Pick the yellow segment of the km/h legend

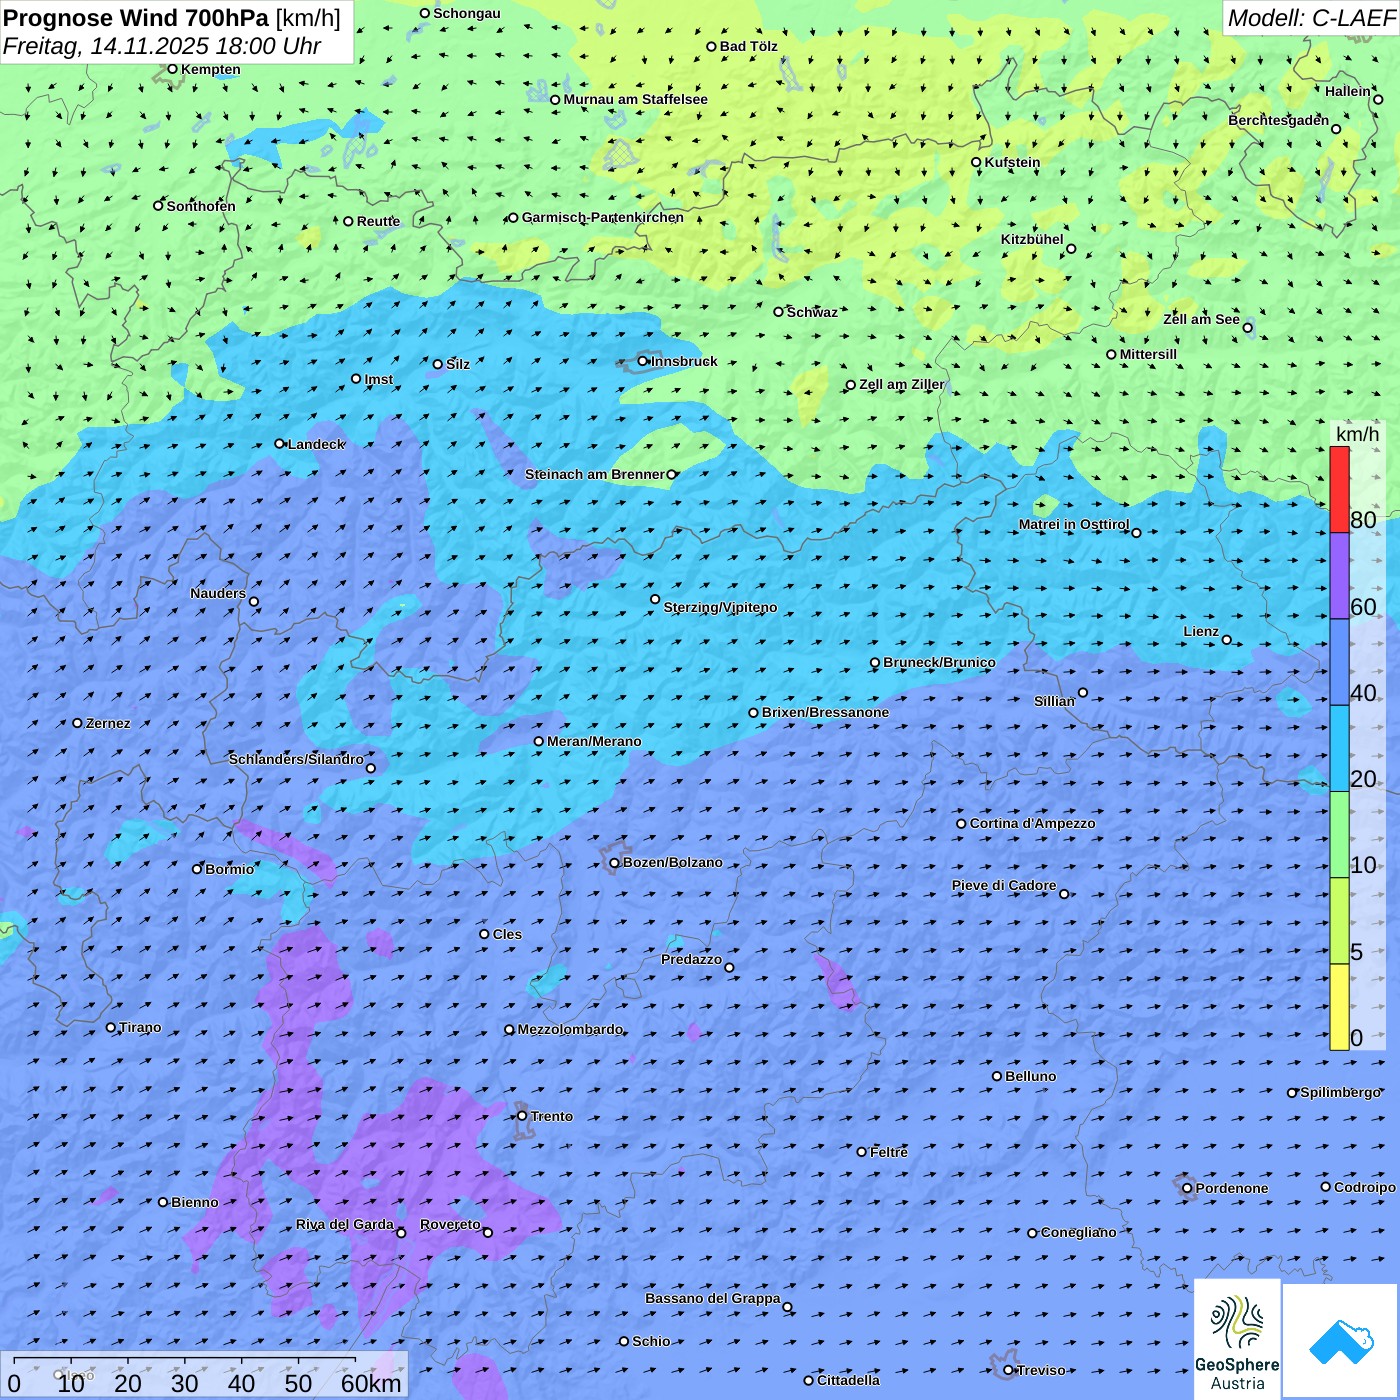pos(1339,1007)
